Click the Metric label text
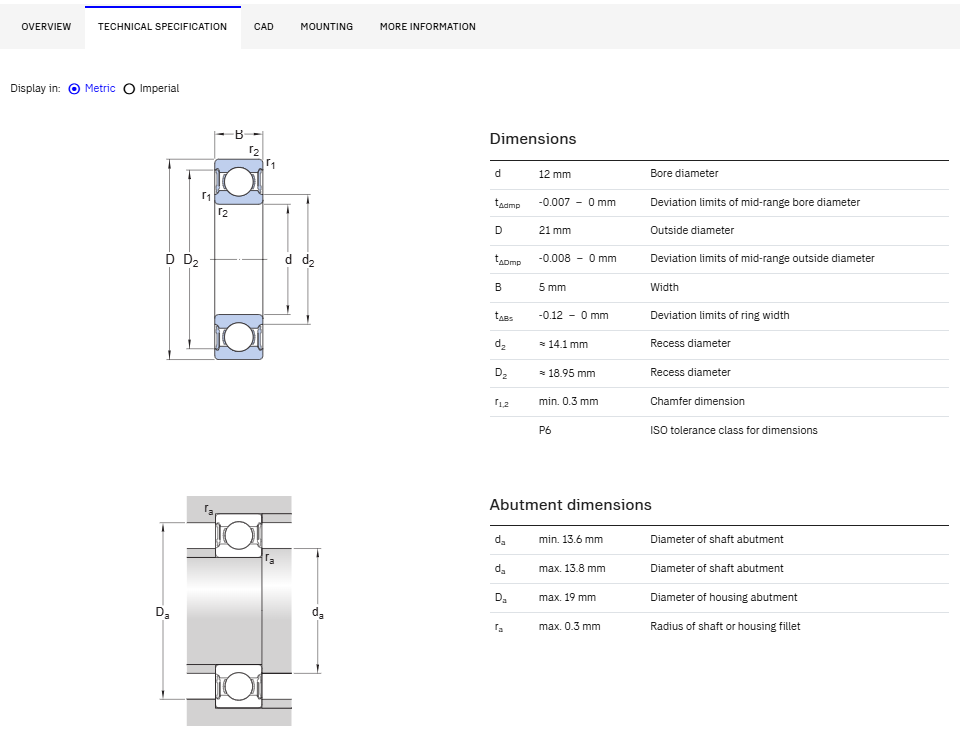The image size is (960, 742). [x=100, y=88]
